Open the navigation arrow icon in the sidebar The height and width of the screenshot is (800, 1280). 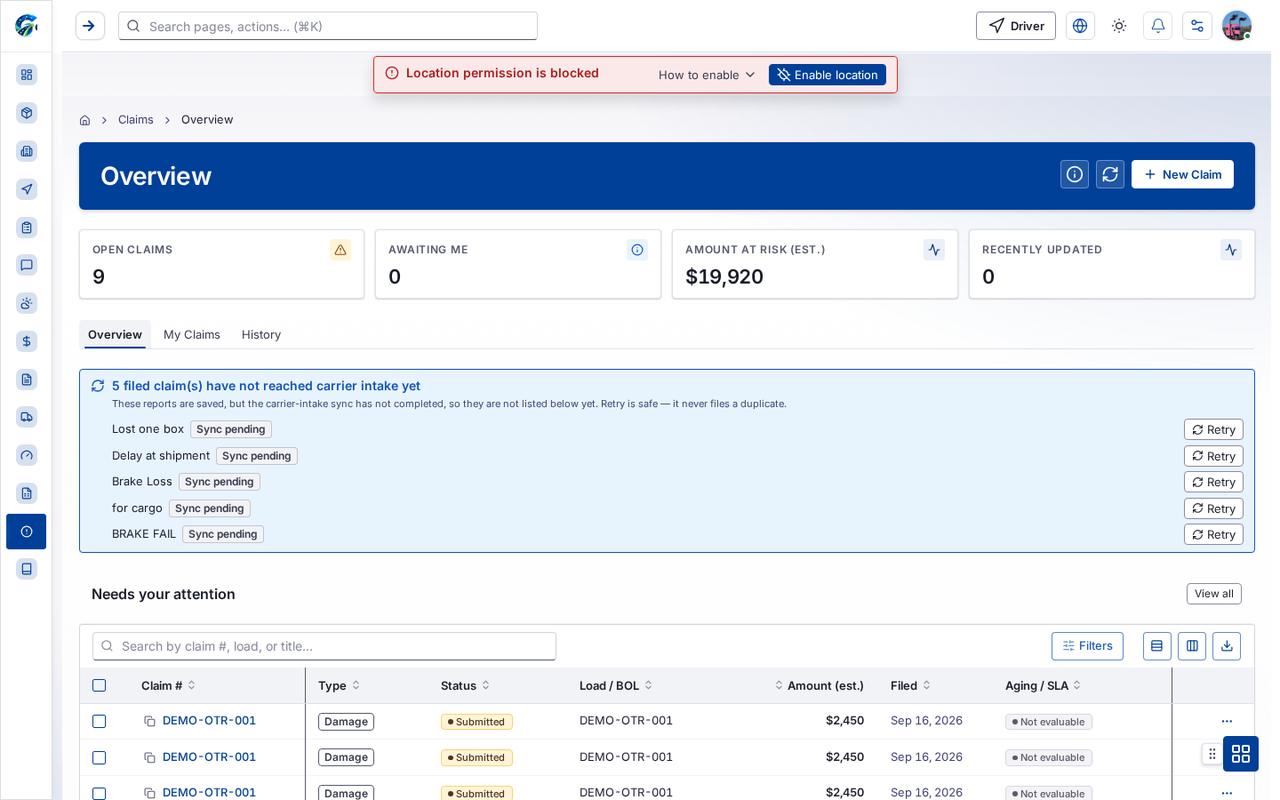pyautogui.click(x=27, y=189)
